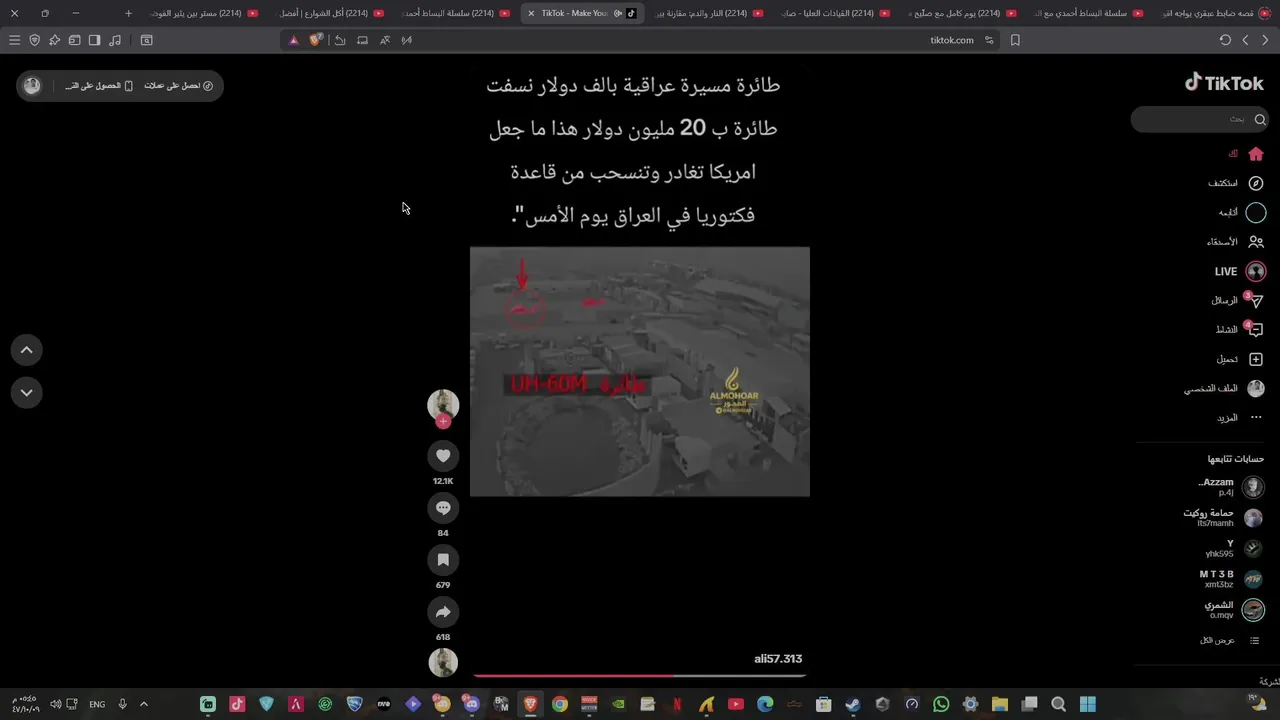Open Profile (الملف الشخصي) in sidebar
The width and height of the screenshot is (1280, 720).
click(1224, 388)
